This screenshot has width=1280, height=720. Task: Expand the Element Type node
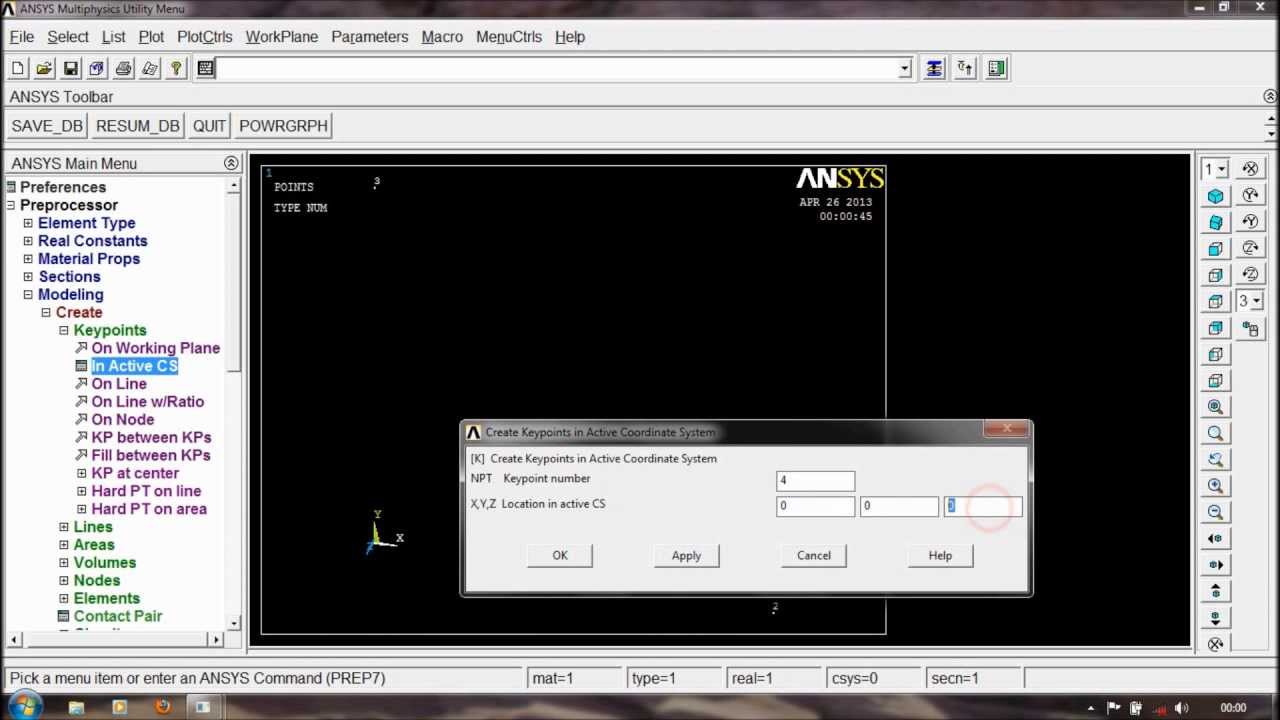pos(28,223)
